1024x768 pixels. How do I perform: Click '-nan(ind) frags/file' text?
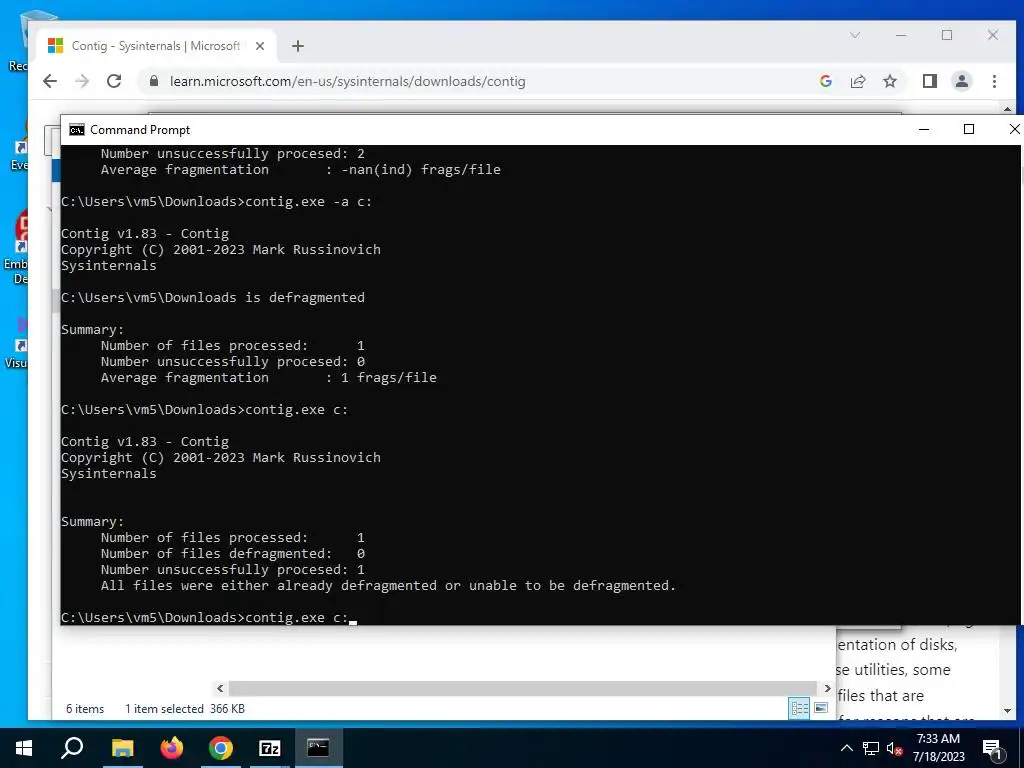coord(421,170)
